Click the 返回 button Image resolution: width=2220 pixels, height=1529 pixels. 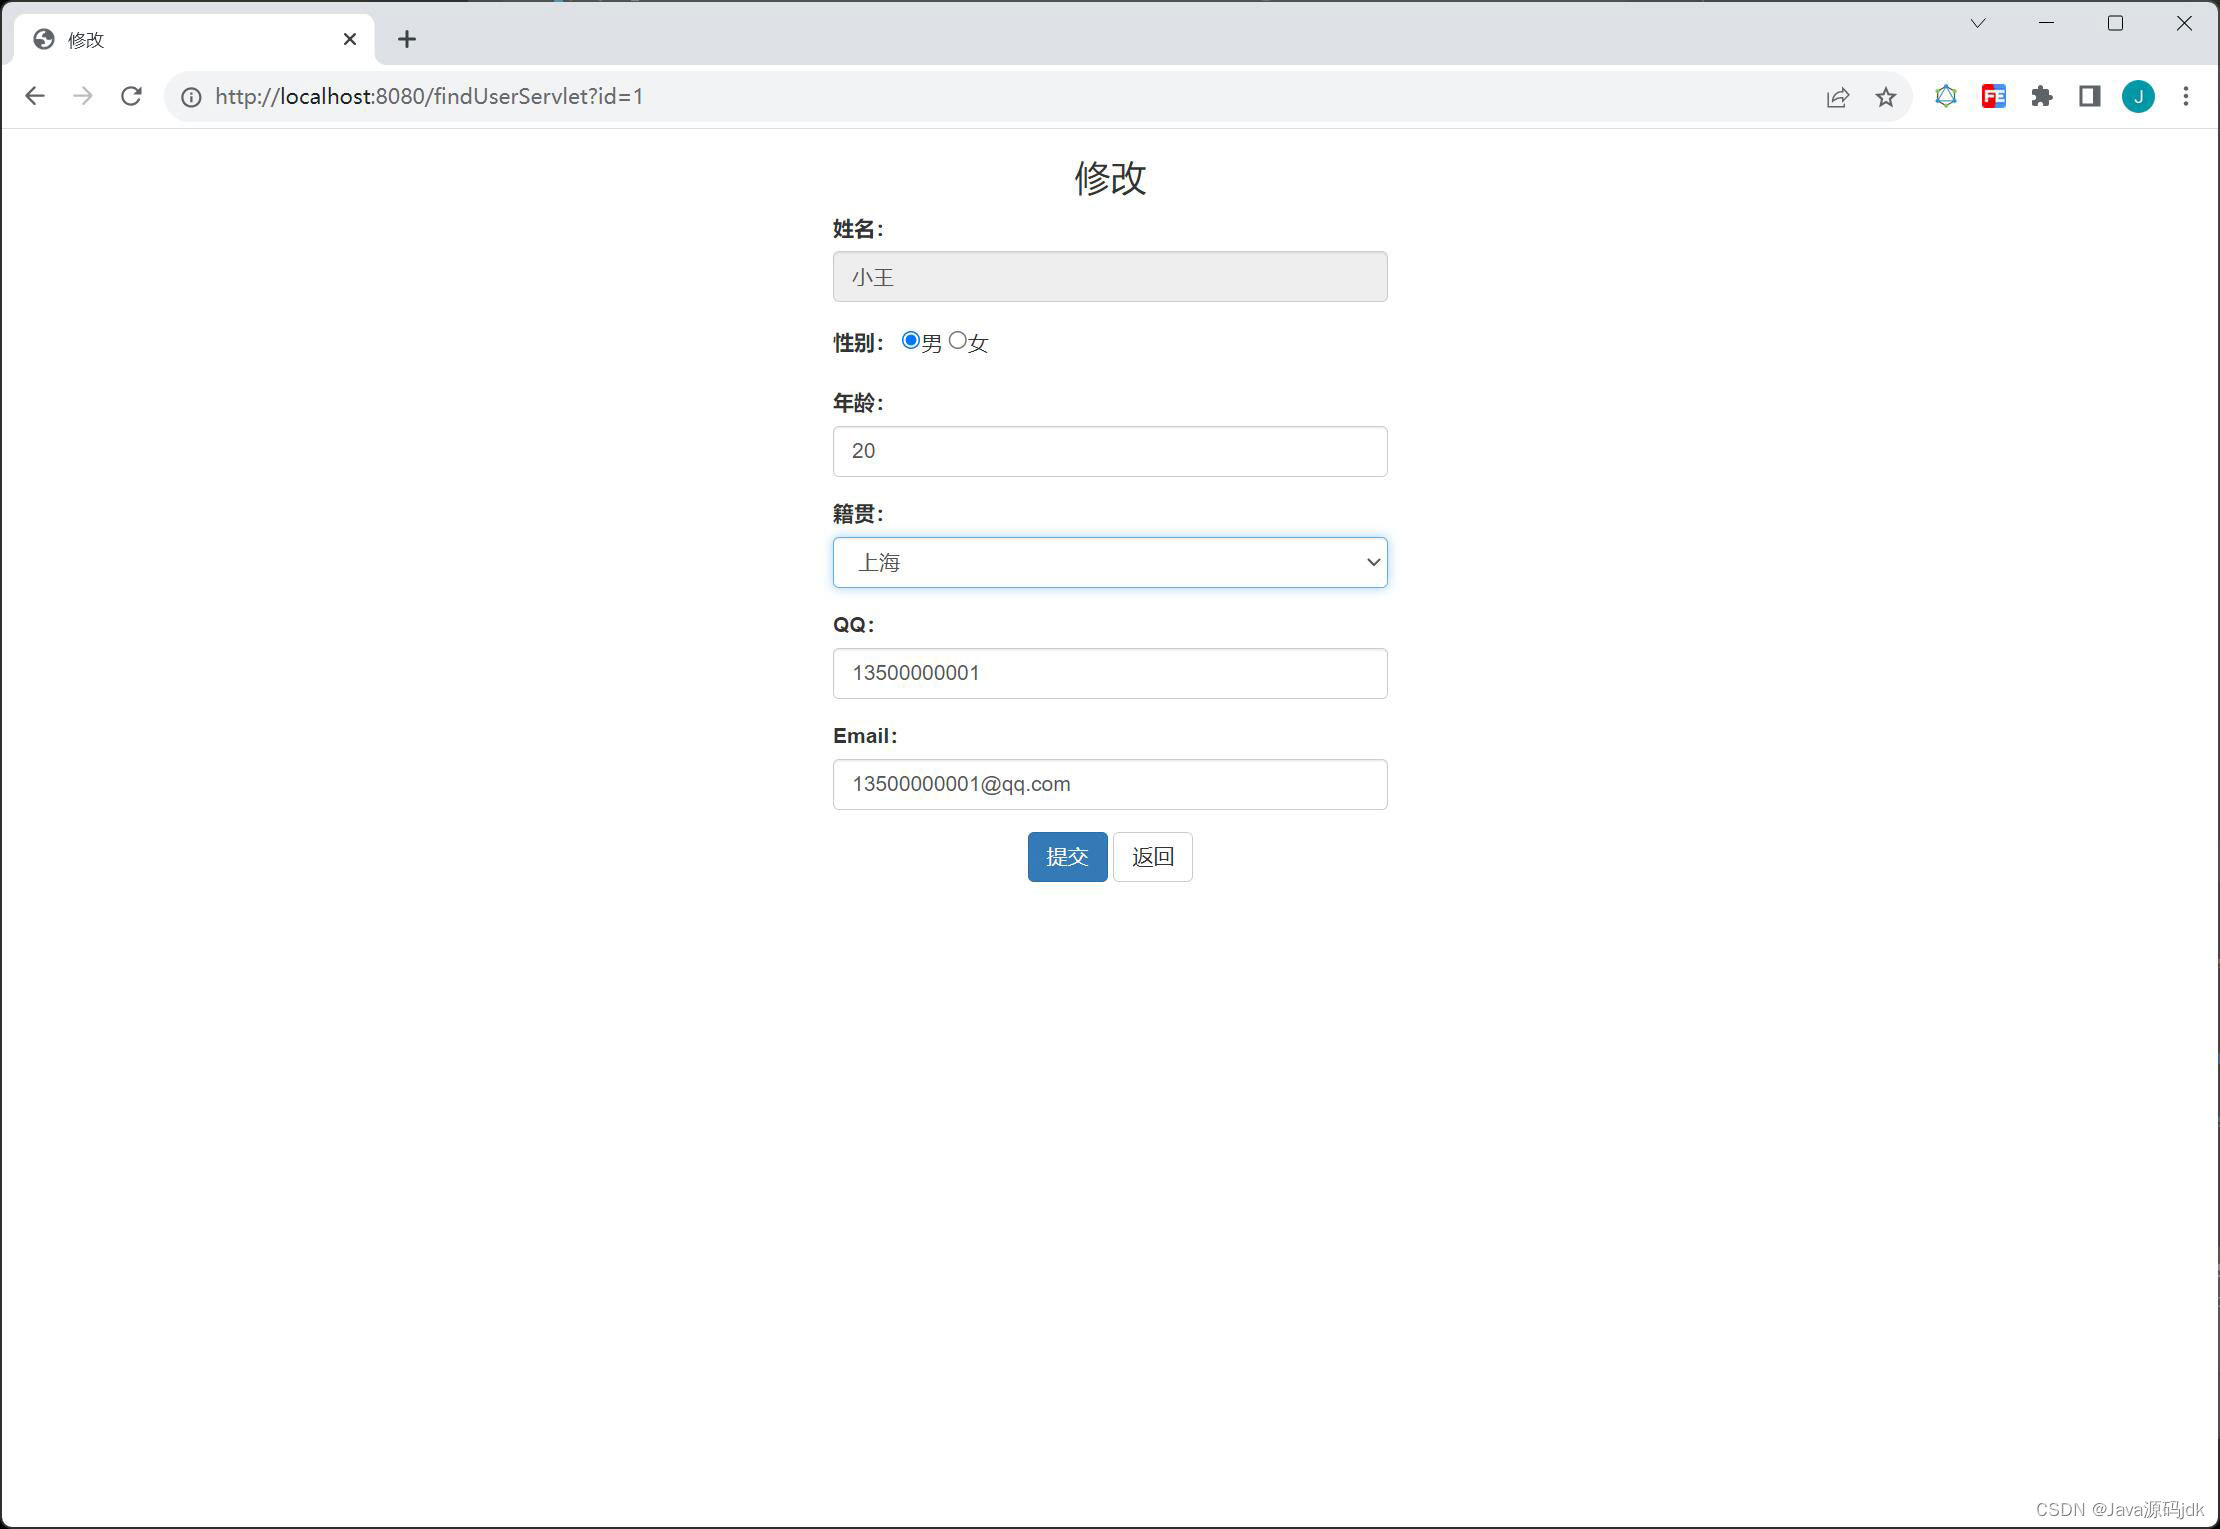(x=1152, y=857)
